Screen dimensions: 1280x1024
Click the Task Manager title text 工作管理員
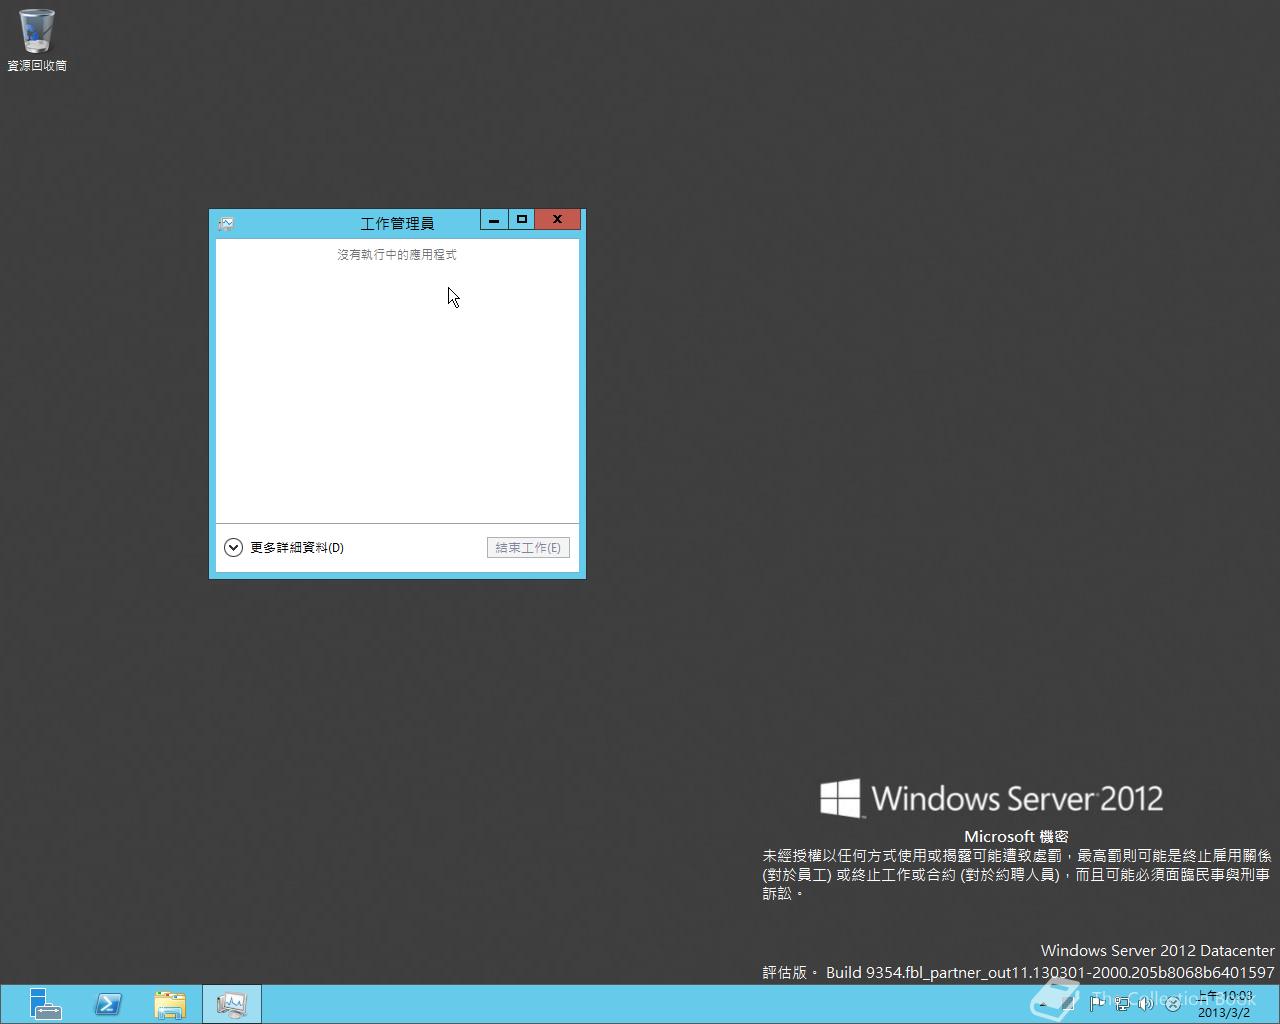point(397,223)
